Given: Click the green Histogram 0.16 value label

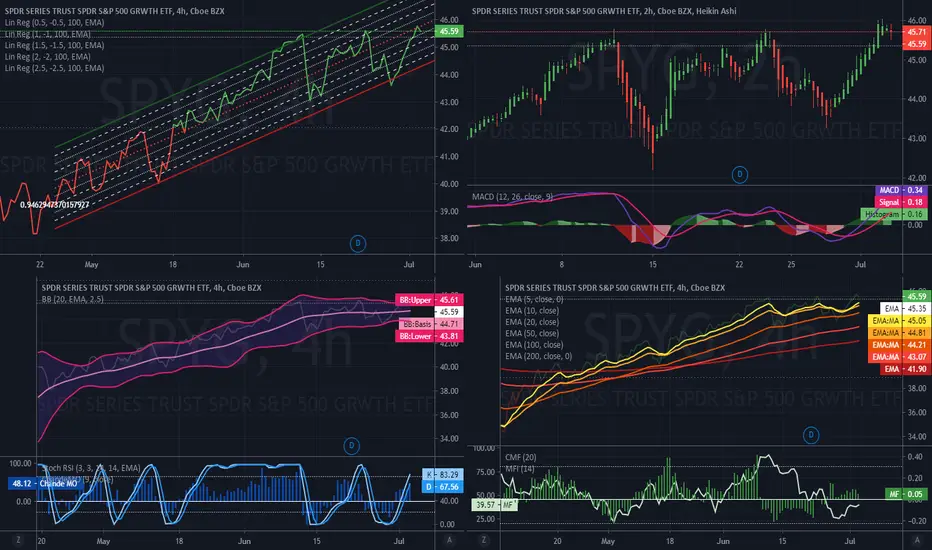Looking at the screenshot, I should (x=894, y=214).
